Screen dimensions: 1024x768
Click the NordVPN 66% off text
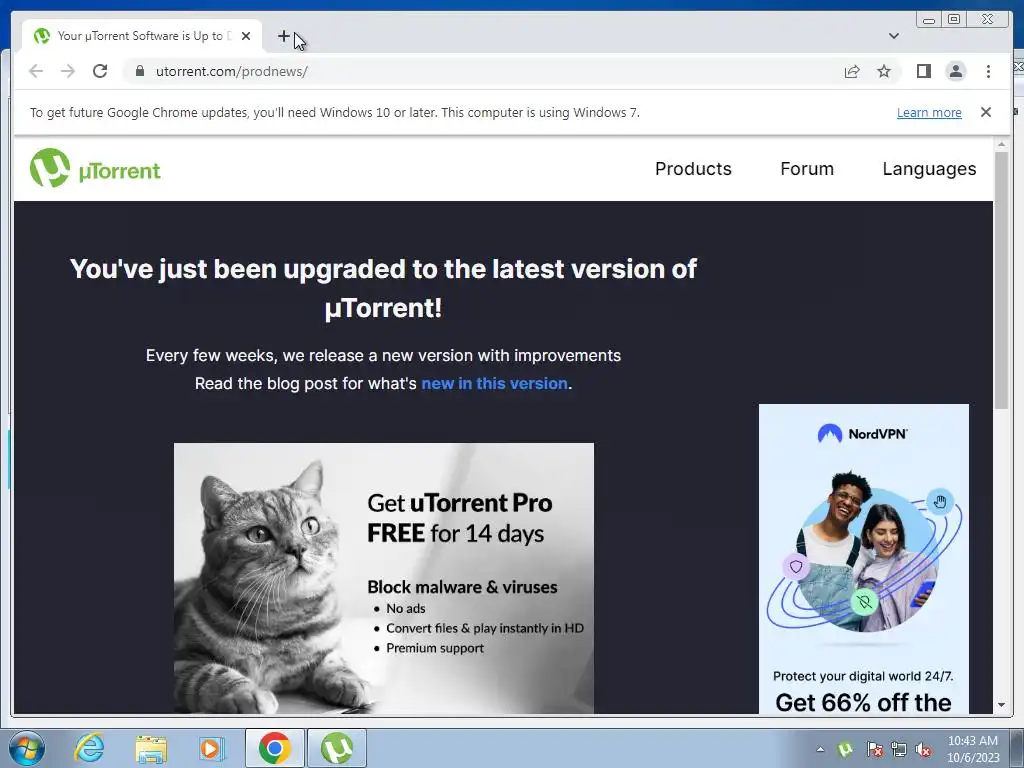(863, 702)
